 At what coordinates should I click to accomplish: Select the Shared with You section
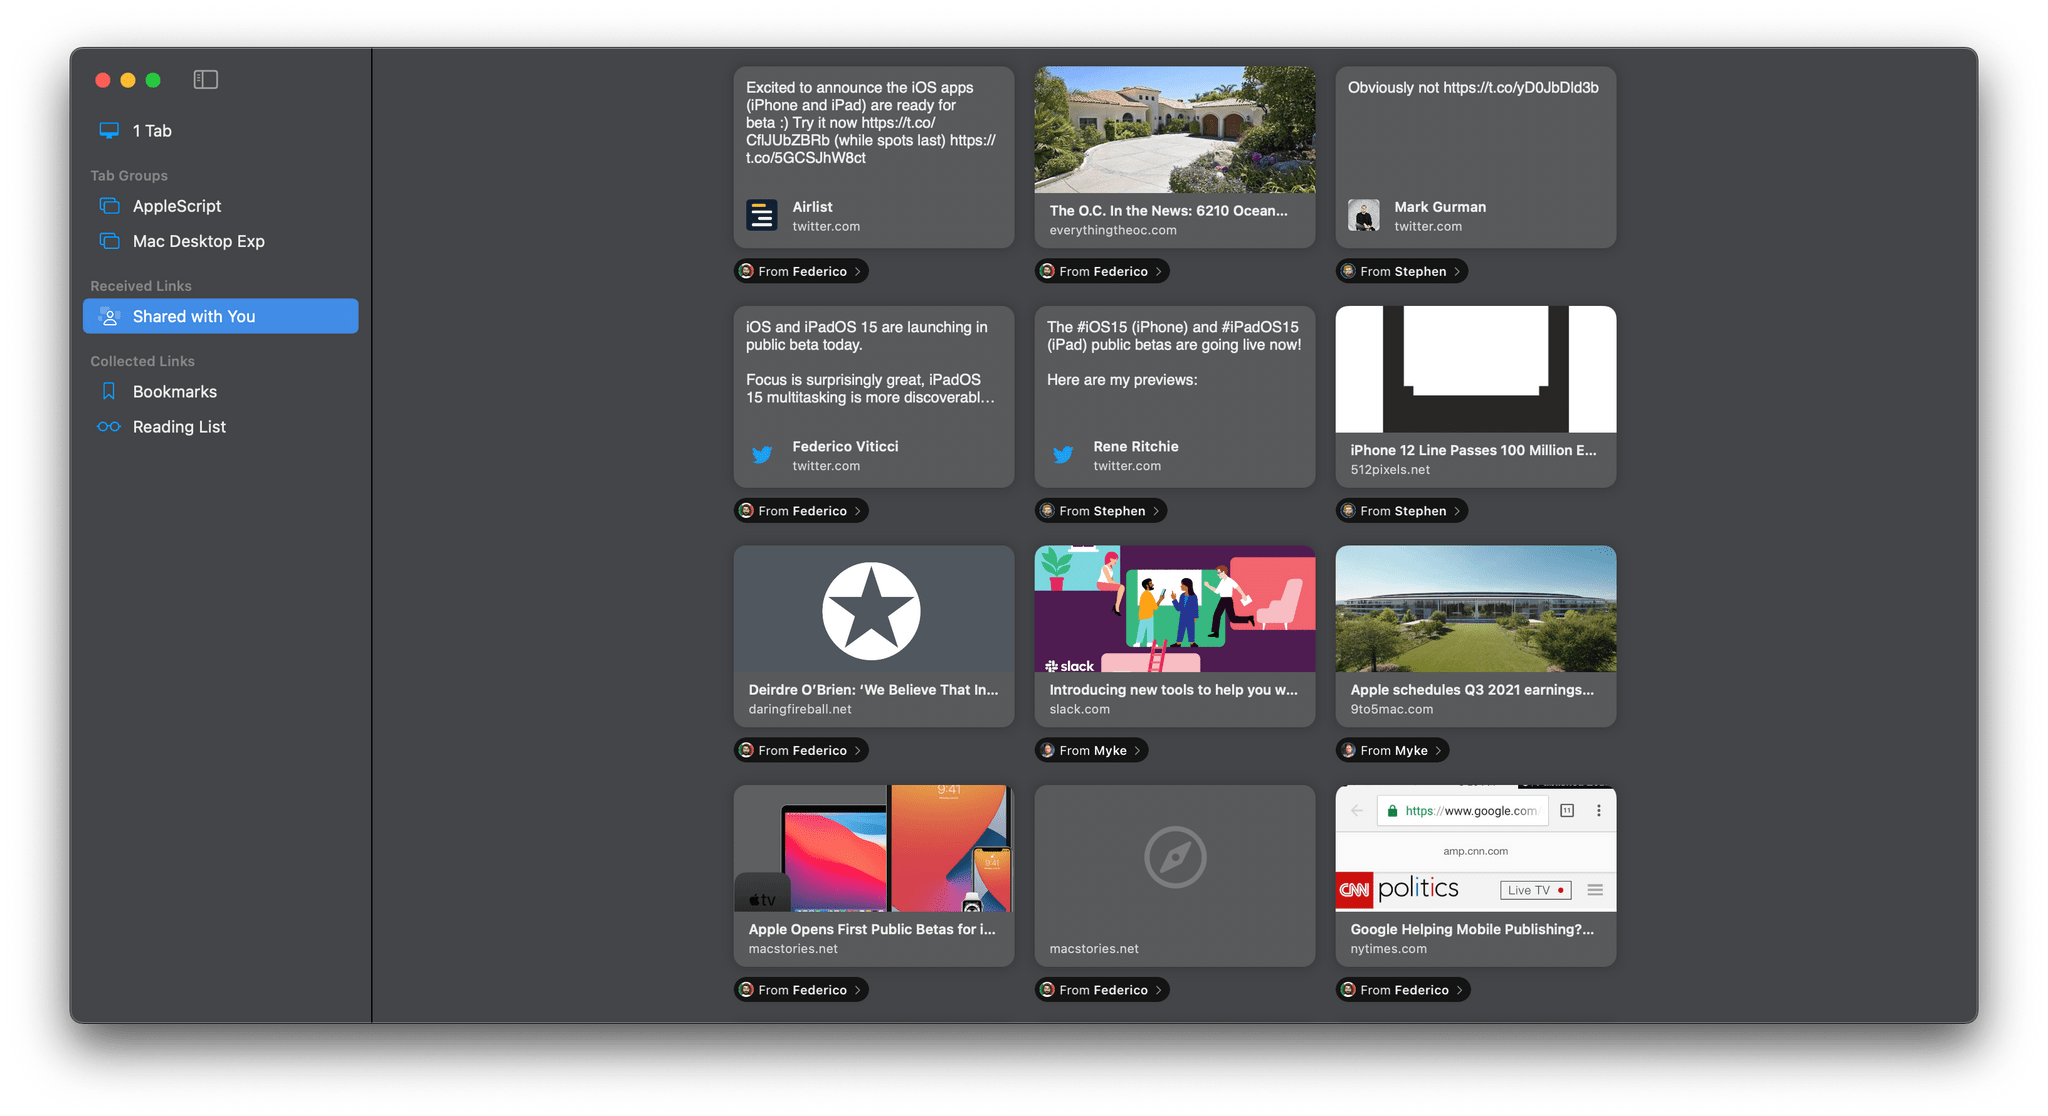click(x=221, y=316)
